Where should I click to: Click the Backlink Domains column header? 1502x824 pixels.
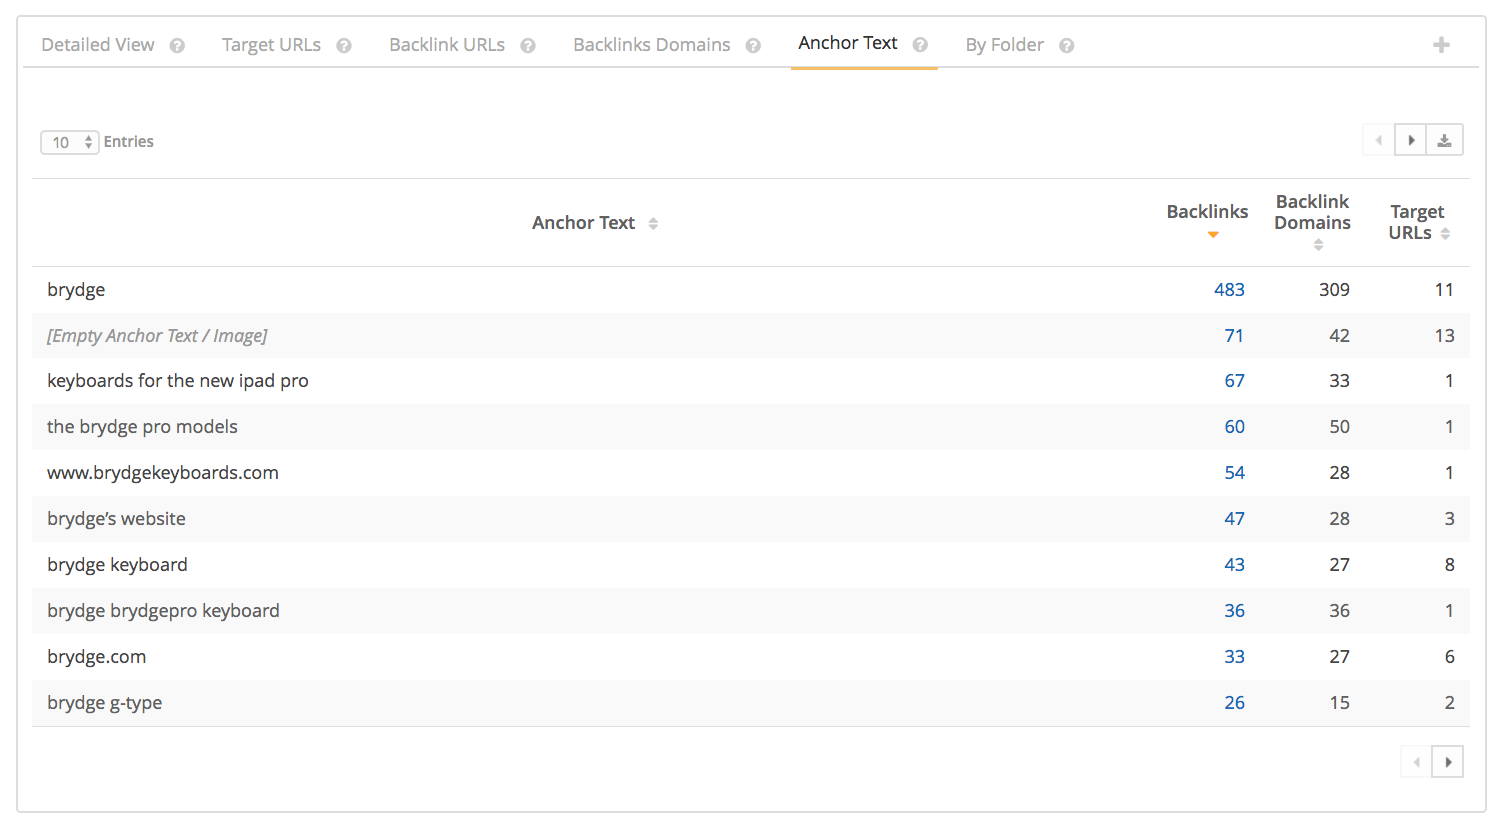point(1312,212)
